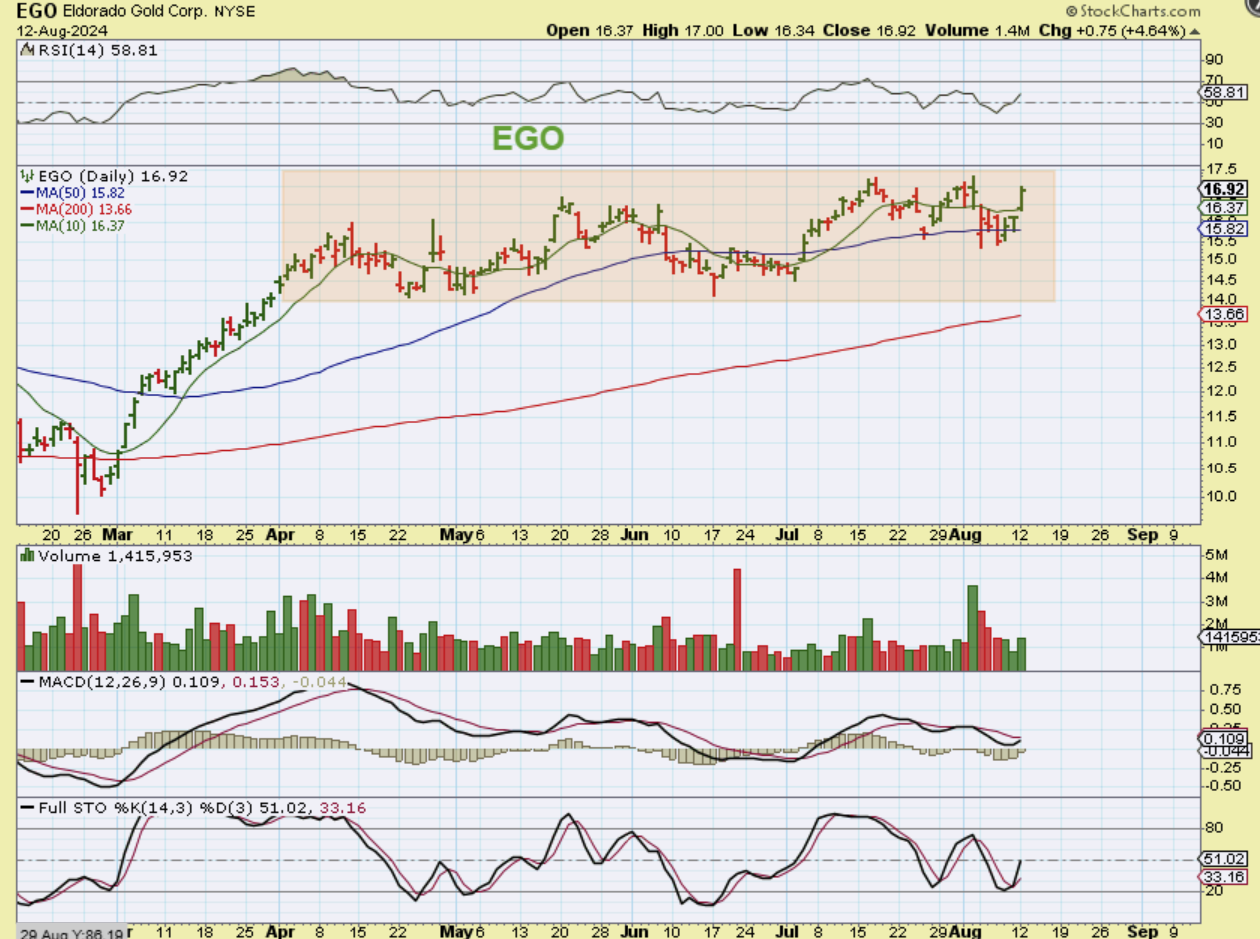Click the 80 level on the stochastic axis
Viewport: 1260px width, 939px height.
pos(1215,828)
